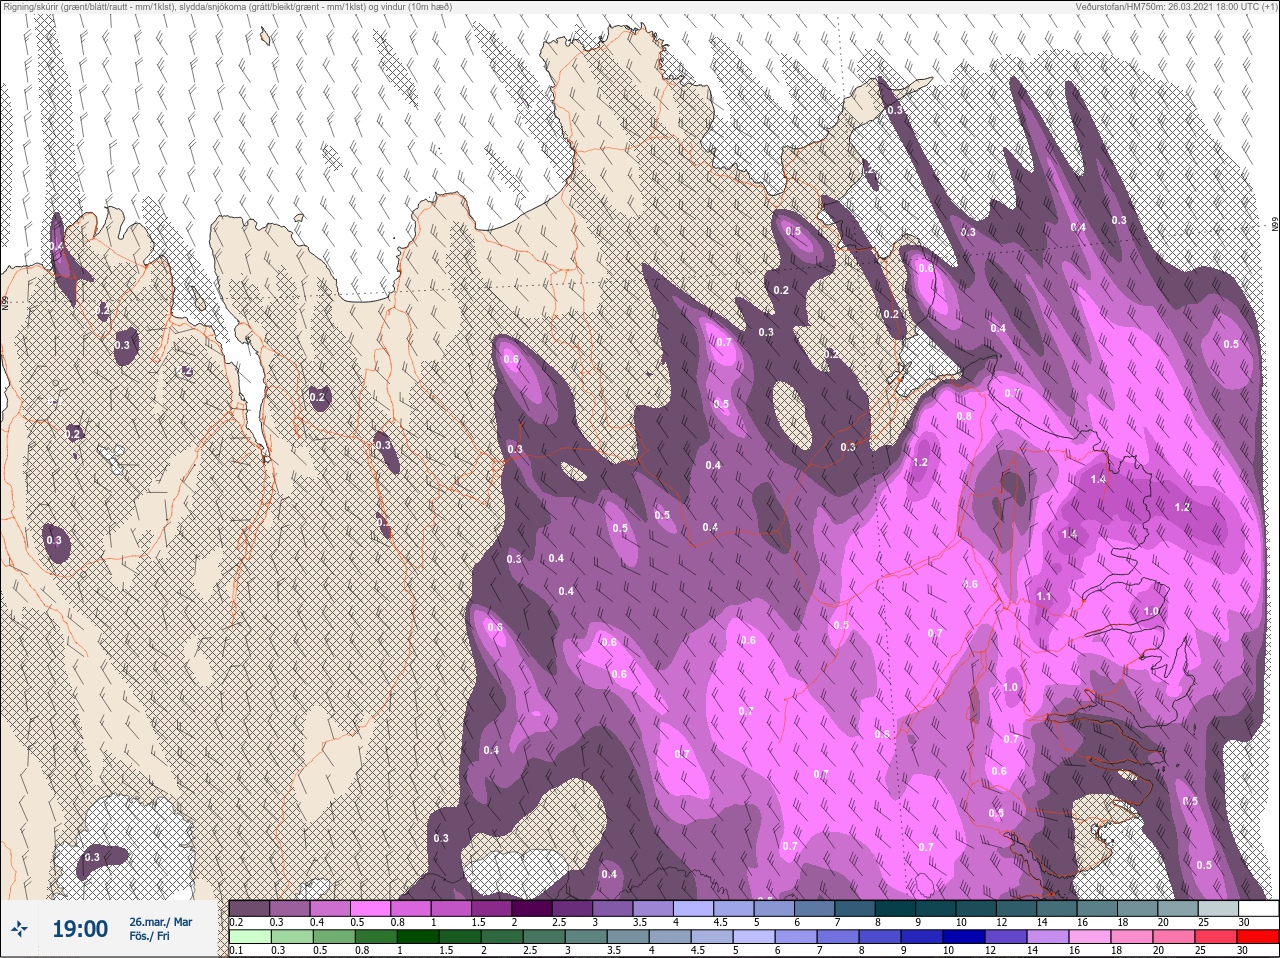Click the date label 26.mar./ Mar
This screenshot has width=1280, height=958.
pyautogui.click(x=161, y=922)
